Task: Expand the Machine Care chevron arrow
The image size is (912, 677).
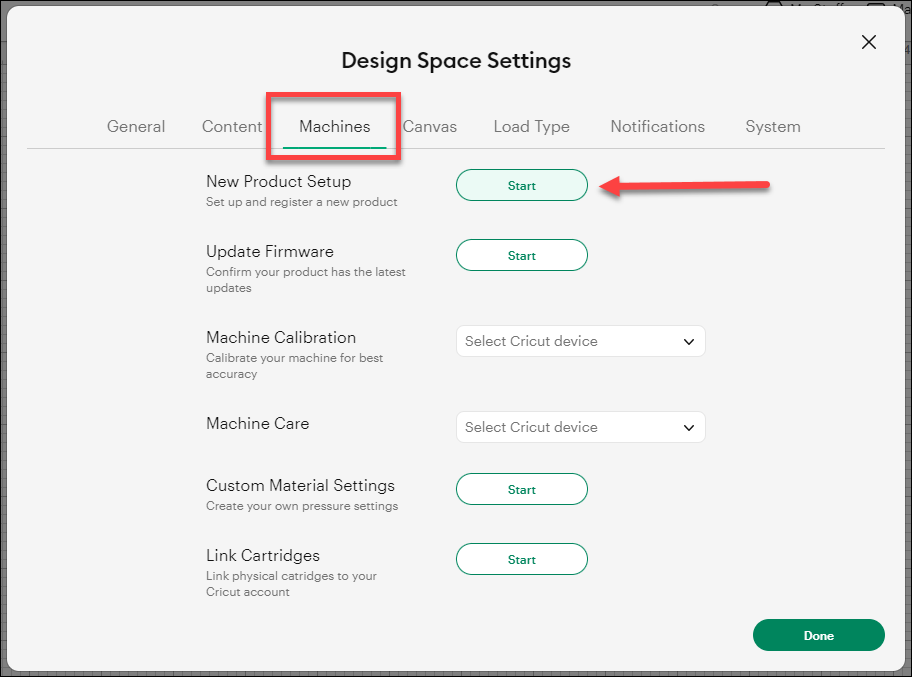Action: pos(689,427)
